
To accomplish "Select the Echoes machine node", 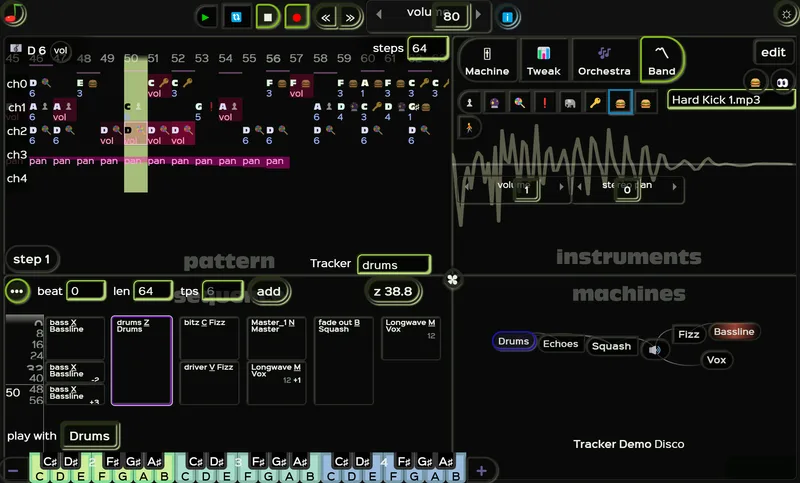I will [x=560, y=344].
